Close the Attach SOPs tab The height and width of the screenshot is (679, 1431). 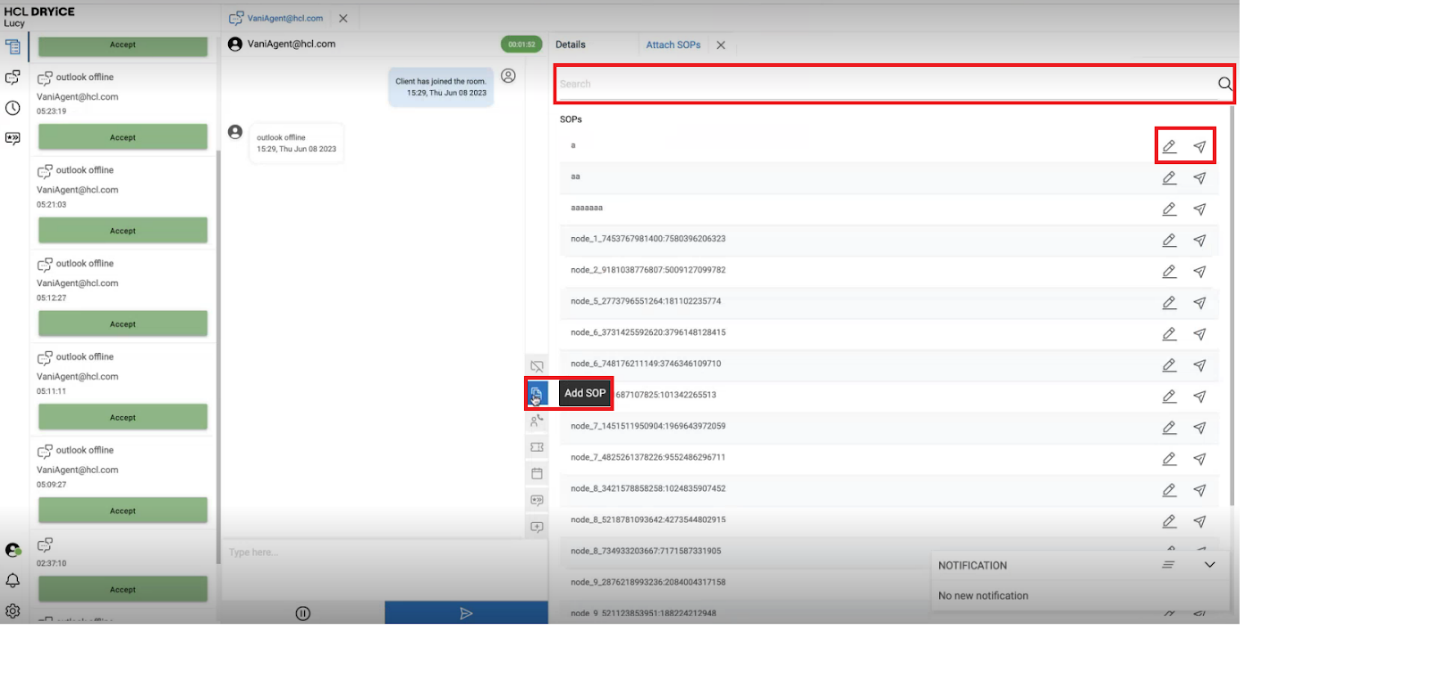point(720,45)
